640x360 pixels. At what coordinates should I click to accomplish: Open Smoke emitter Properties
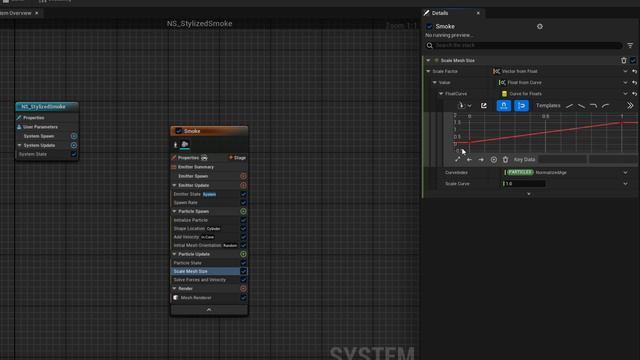[x=189, y=158]
